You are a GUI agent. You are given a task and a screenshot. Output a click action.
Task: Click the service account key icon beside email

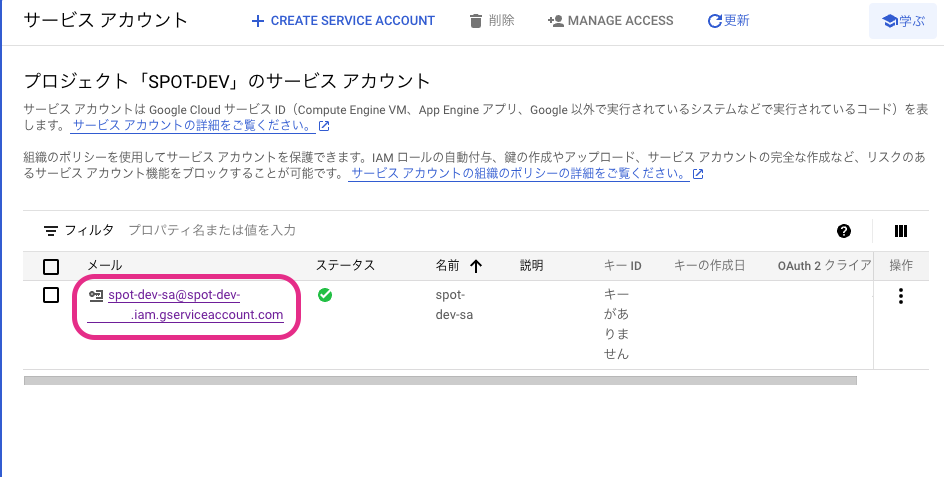point(96,295)
